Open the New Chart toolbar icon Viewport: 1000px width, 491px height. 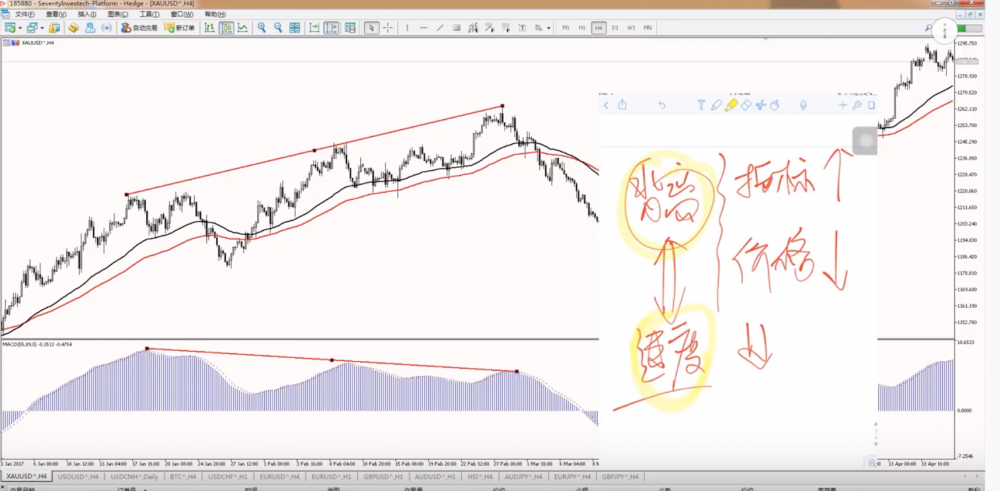click(x=10, y=28)
